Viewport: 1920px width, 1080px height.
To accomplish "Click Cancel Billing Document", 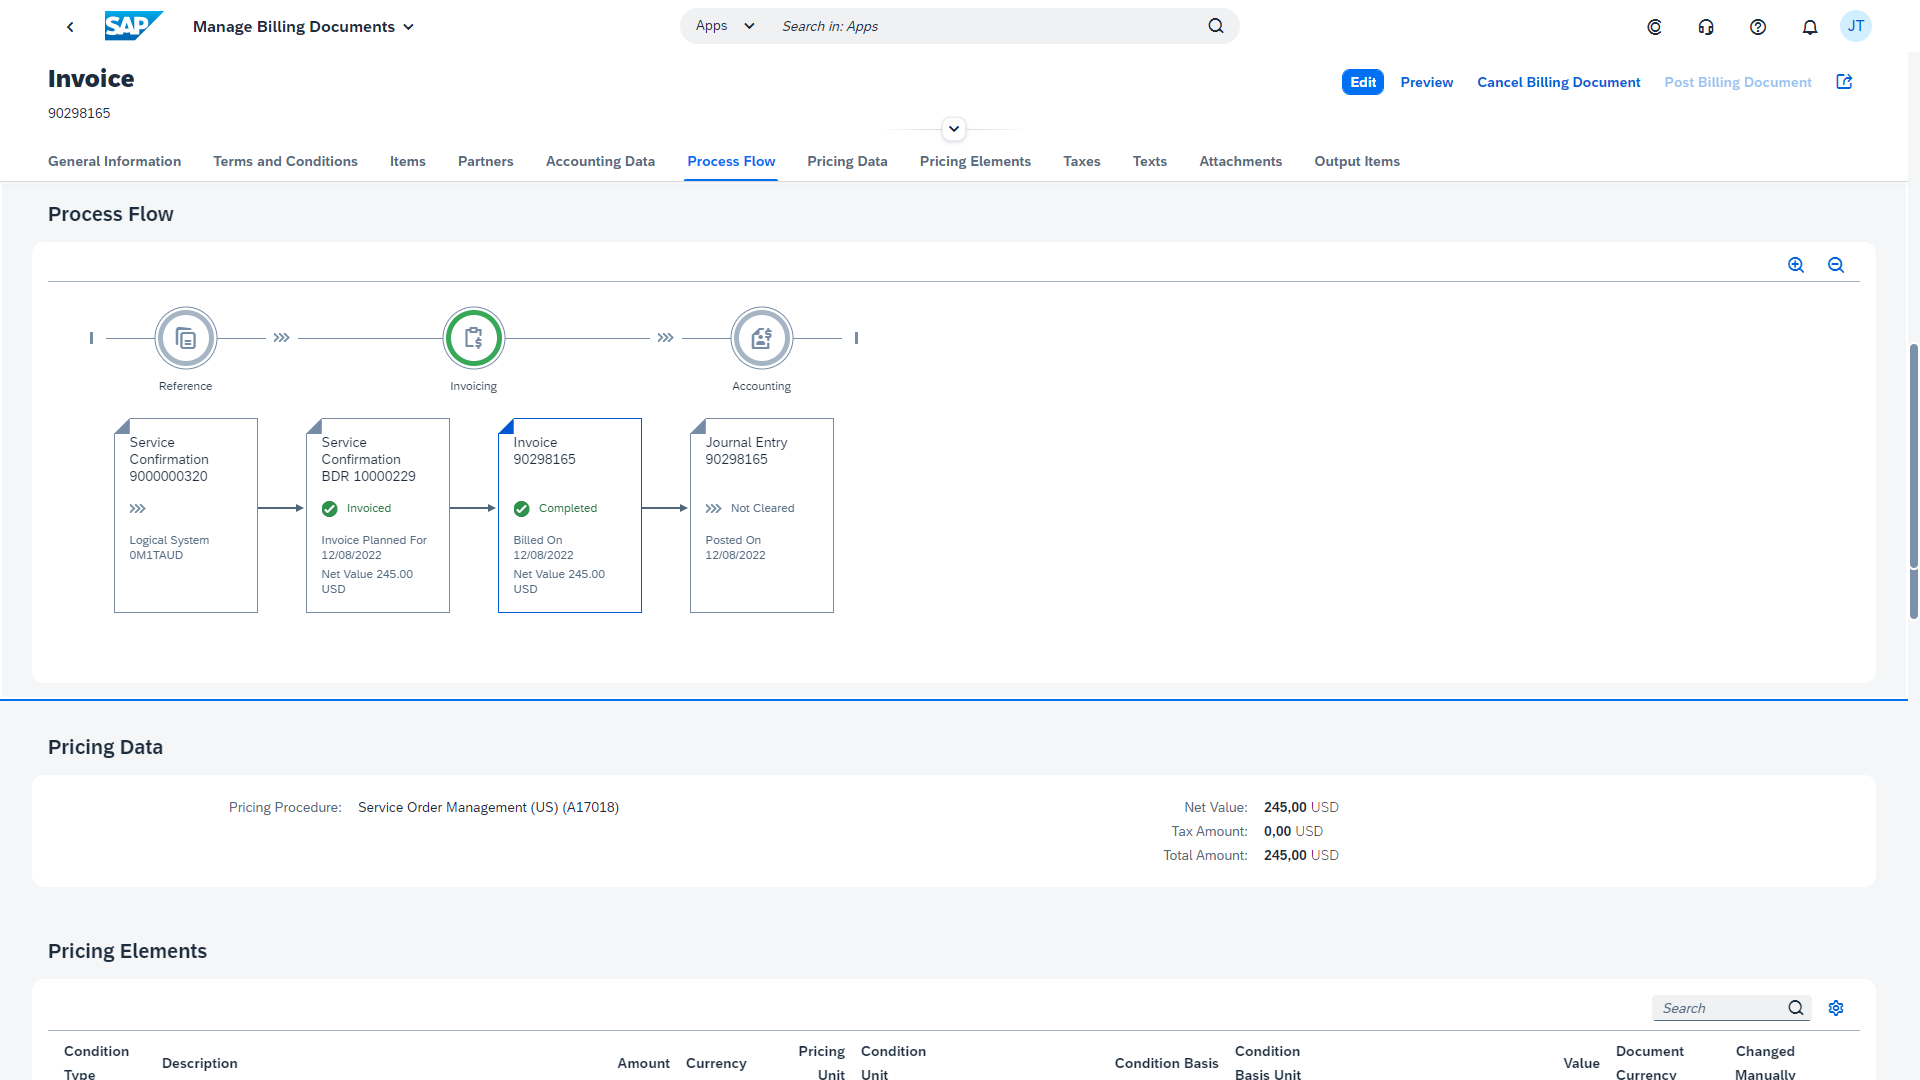I will (1559, 82).
